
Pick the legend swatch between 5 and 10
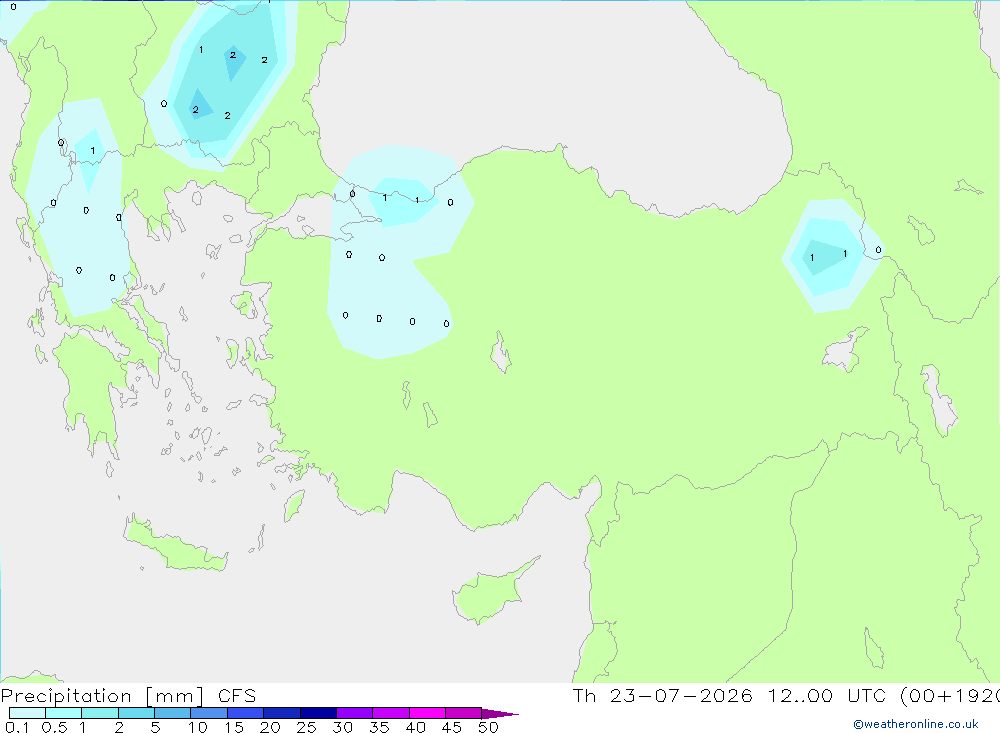point(172,713)
